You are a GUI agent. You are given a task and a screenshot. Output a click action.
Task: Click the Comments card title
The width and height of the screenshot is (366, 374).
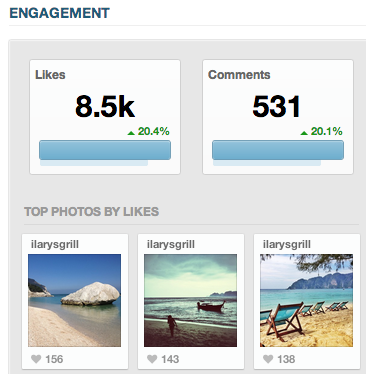point(239,75)
